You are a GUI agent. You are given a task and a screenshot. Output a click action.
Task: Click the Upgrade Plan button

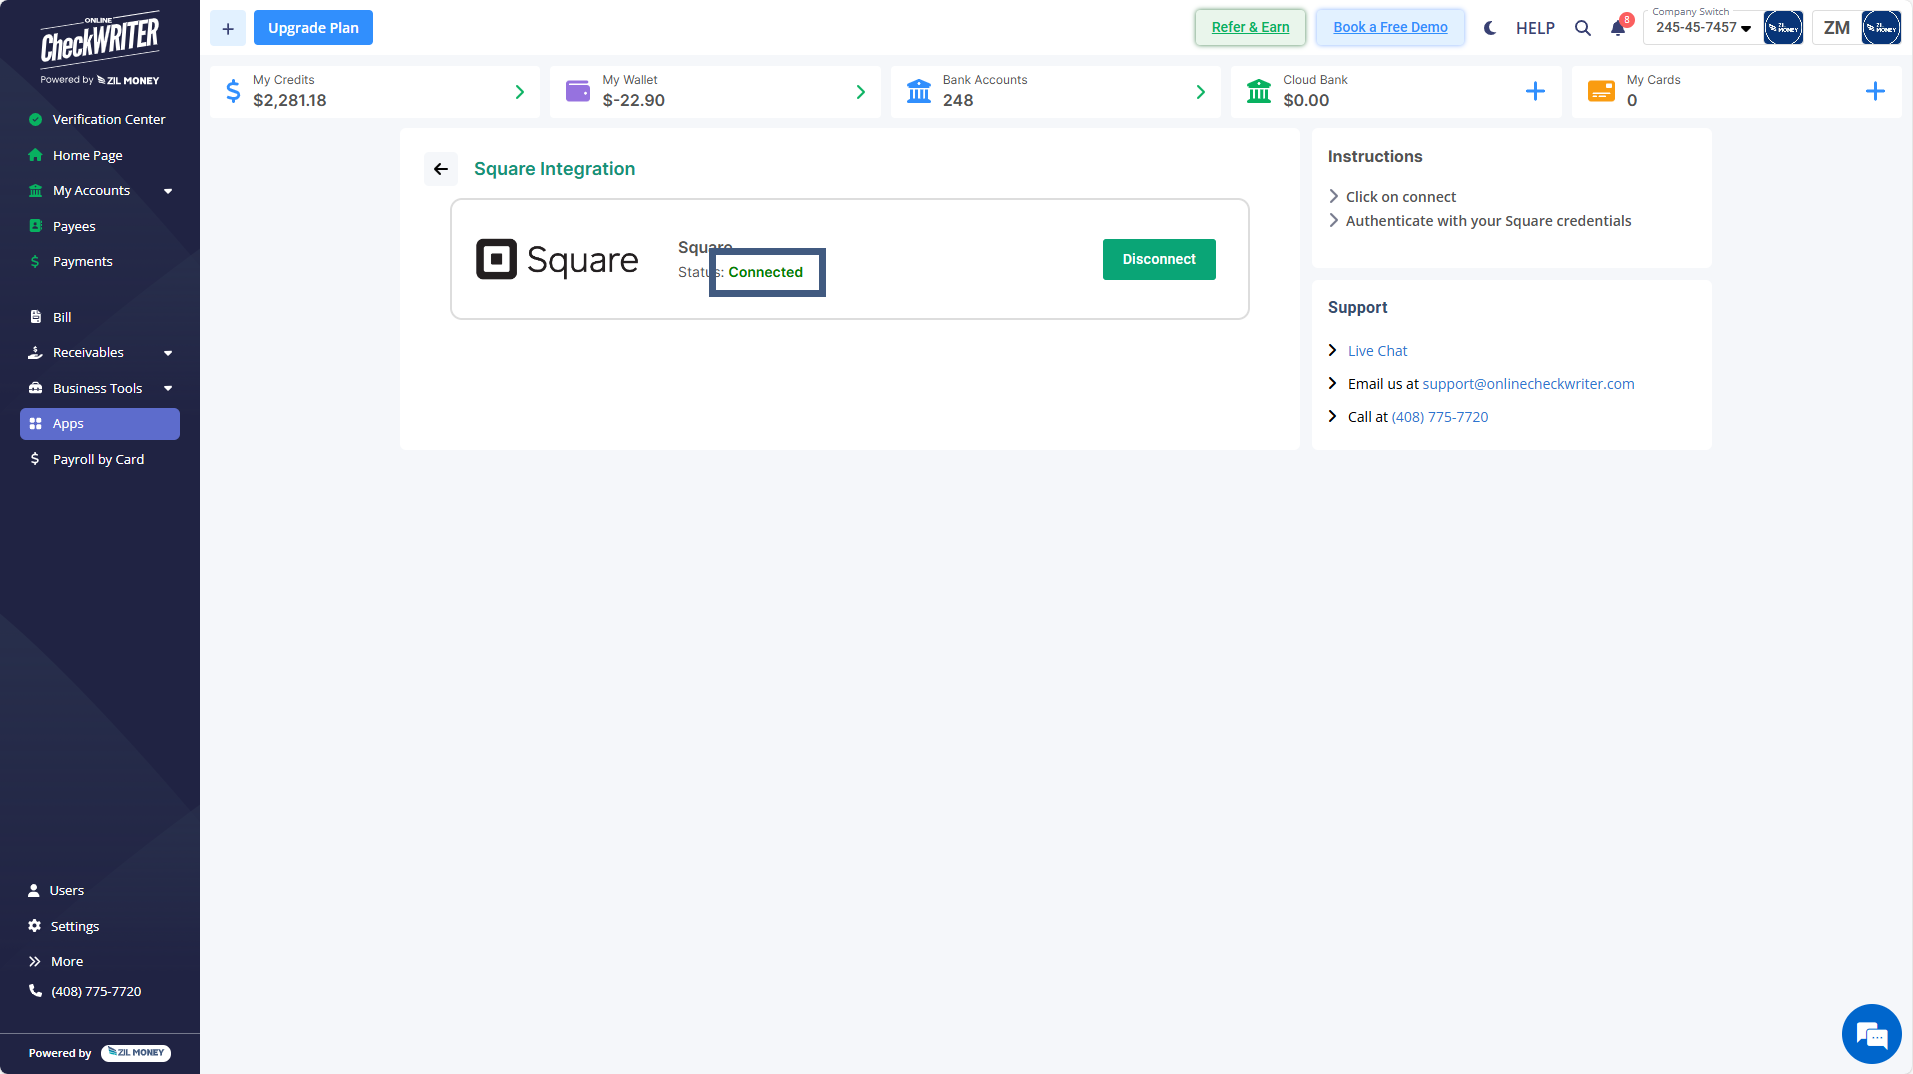click(x=313, y=27)
